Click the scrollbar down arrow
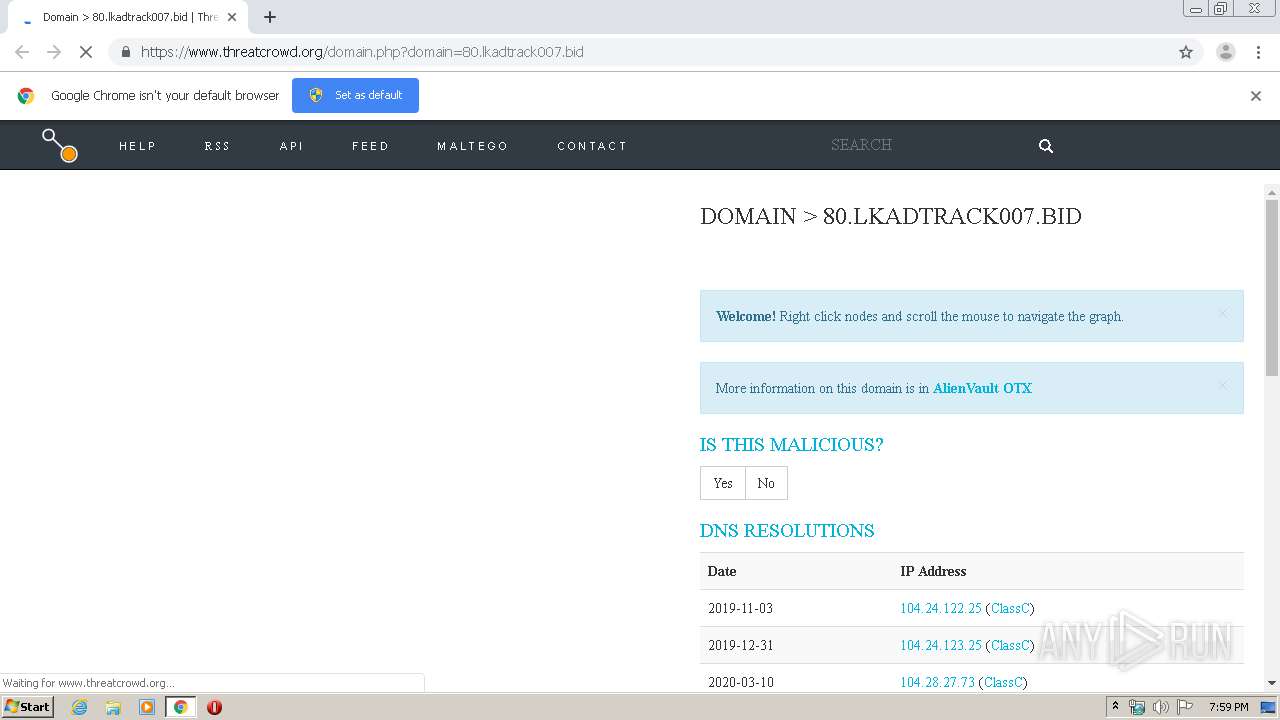 [1272, 683]
